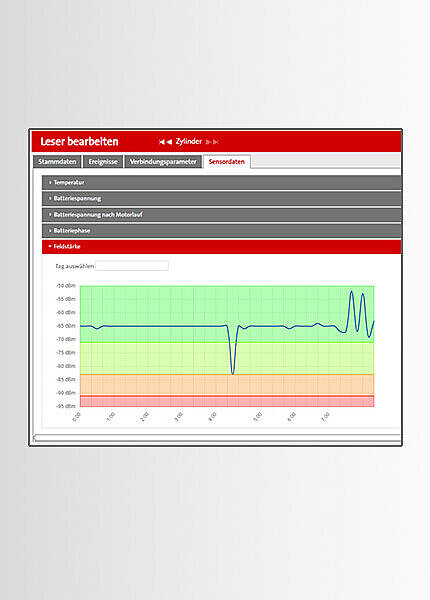This screenshot has width=430, height=600.
Task: Expand Batteriespannung nach Motorlauf section
Action: 222,215
